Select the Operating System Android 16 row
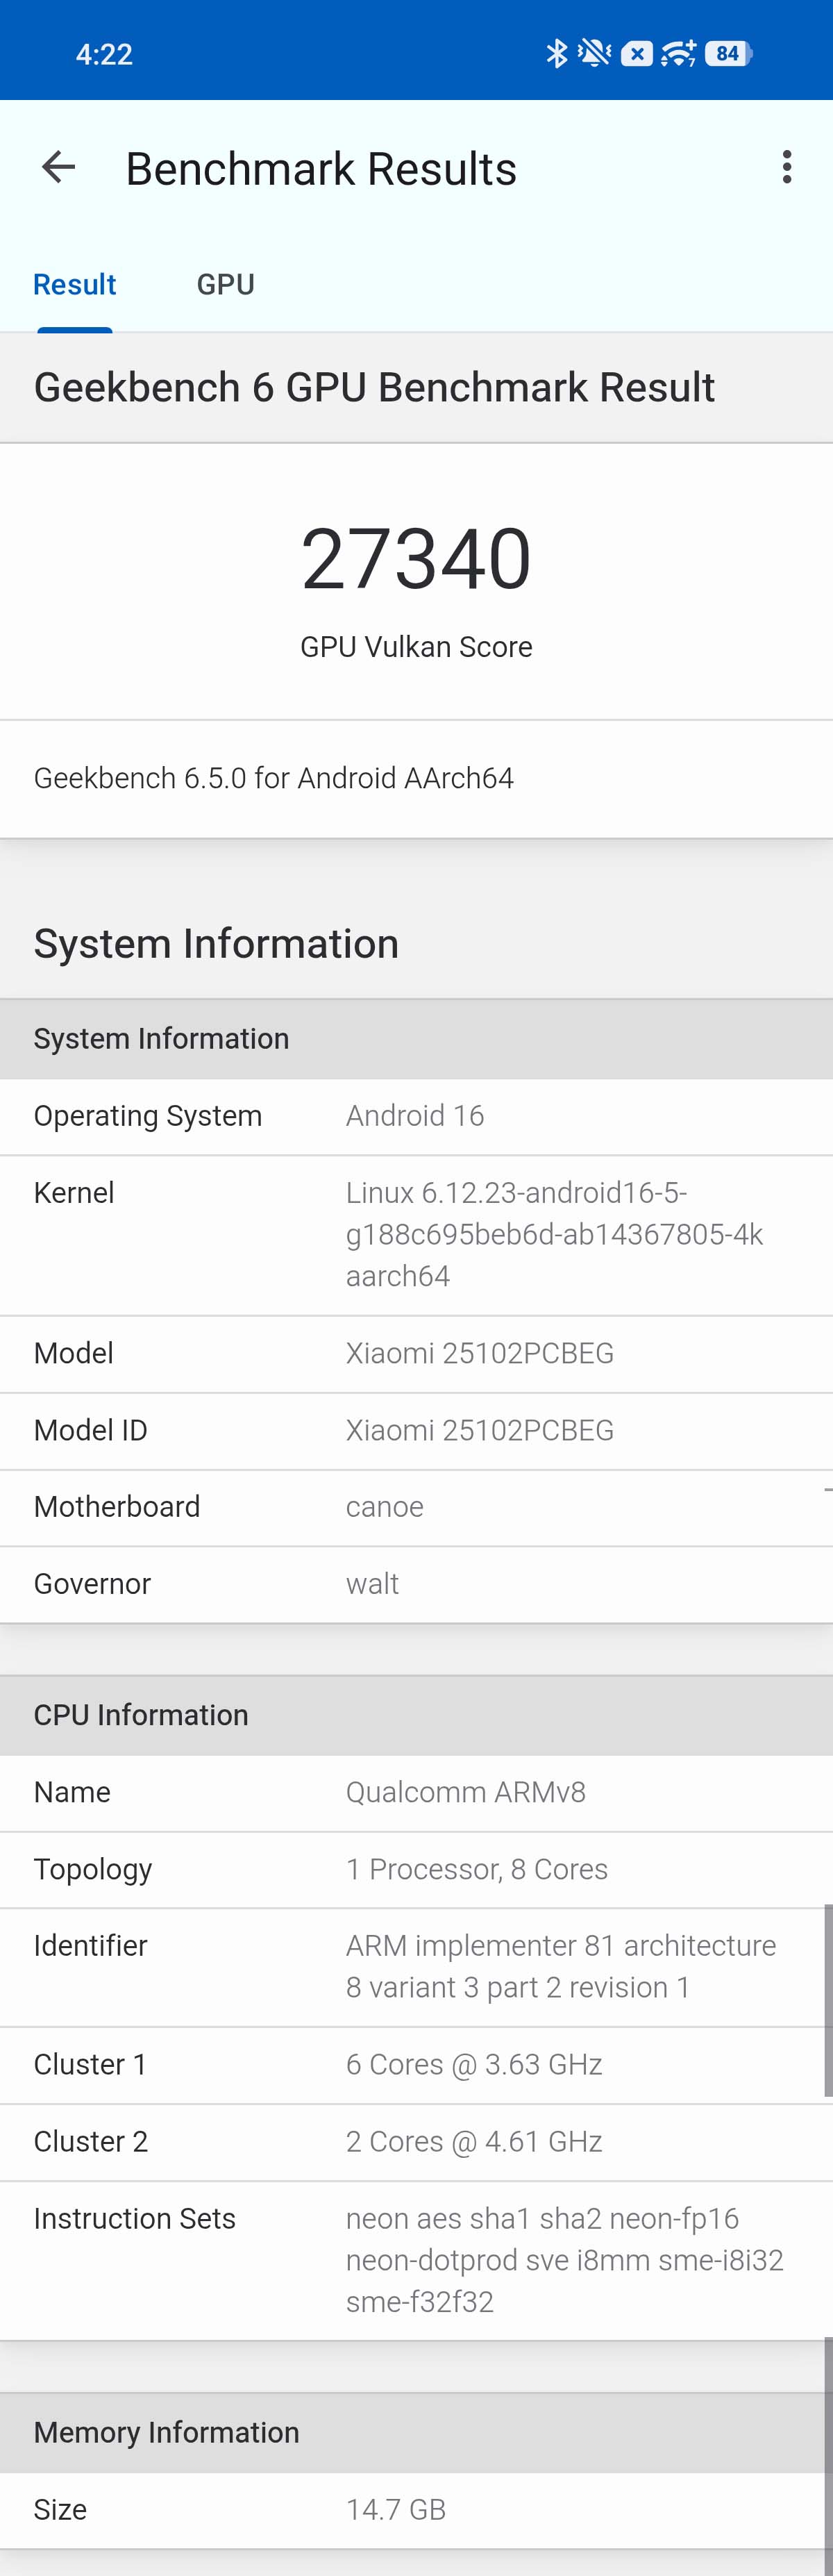The width and height of the screenshot is (833, 2576). (x=416, y=1116)
